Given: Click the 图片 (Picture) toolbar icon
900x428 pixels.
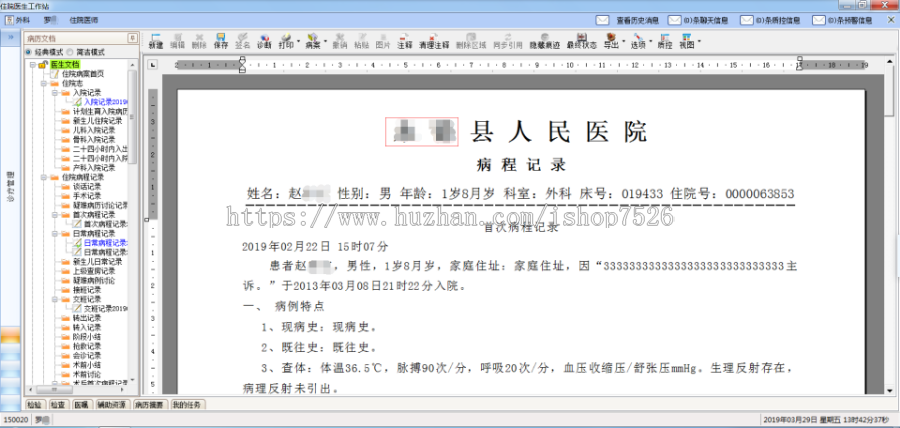Looking at the screenshot, I should click(383, 41).
